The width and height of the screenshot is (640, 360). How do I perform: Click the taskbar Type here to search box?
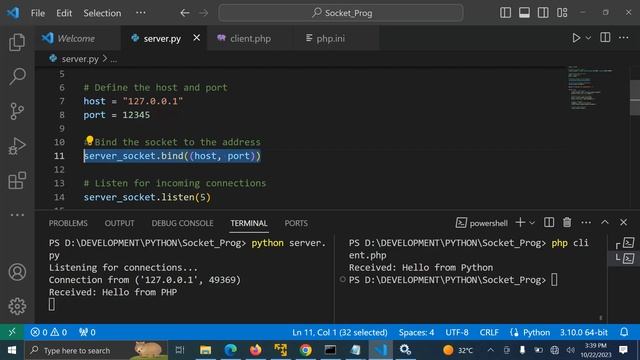click(96, 350)
